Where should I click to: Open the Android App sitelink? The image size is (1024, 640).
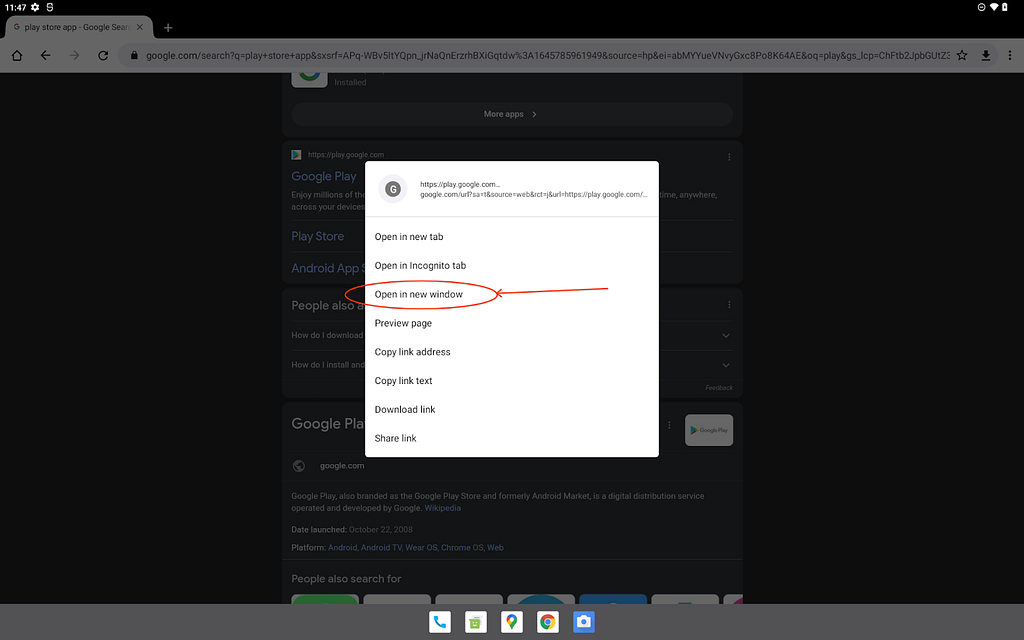[328, 268]
